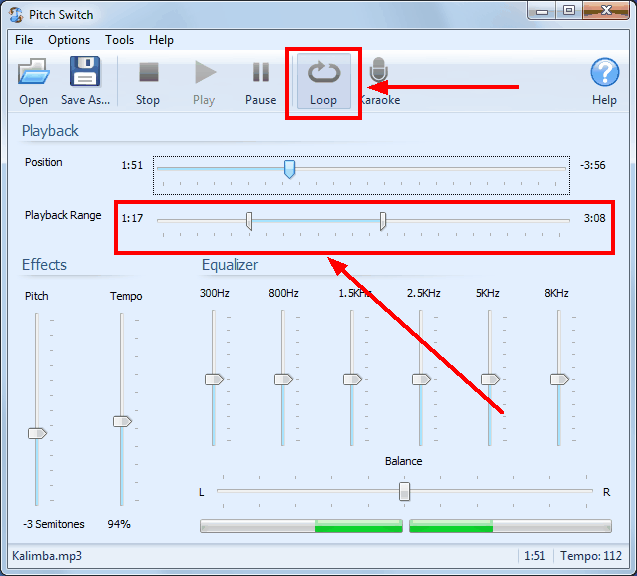The height and width of the screenshot is (576, 637).
Task: Click the Position label
Action: [x=43, y=162]
